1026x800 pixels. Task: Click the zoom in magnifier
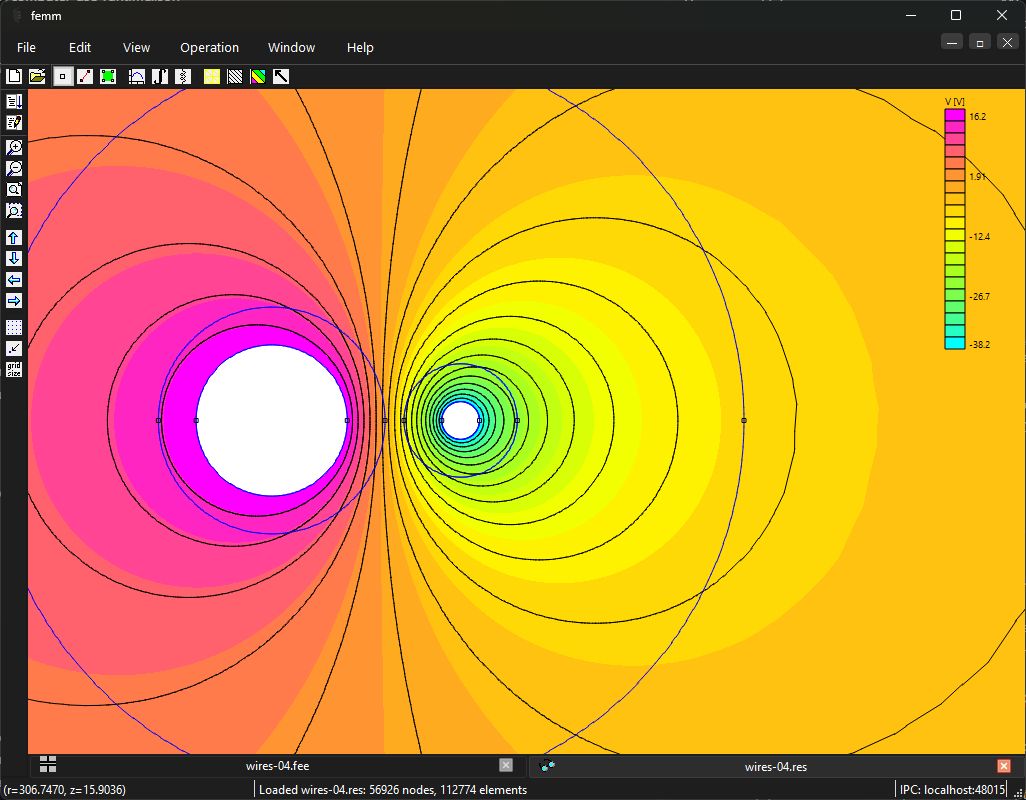pyautogui.click(x=14, y=147)
